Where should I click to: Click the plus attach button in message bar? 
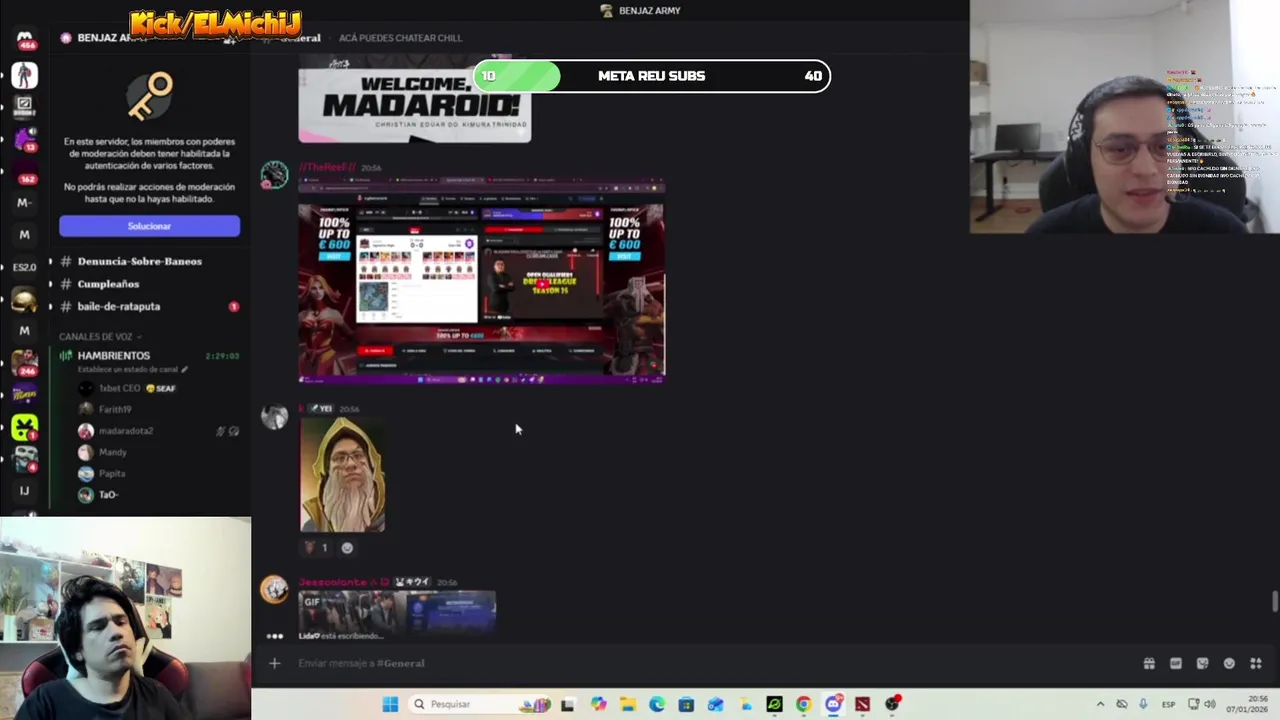(274, 663)
